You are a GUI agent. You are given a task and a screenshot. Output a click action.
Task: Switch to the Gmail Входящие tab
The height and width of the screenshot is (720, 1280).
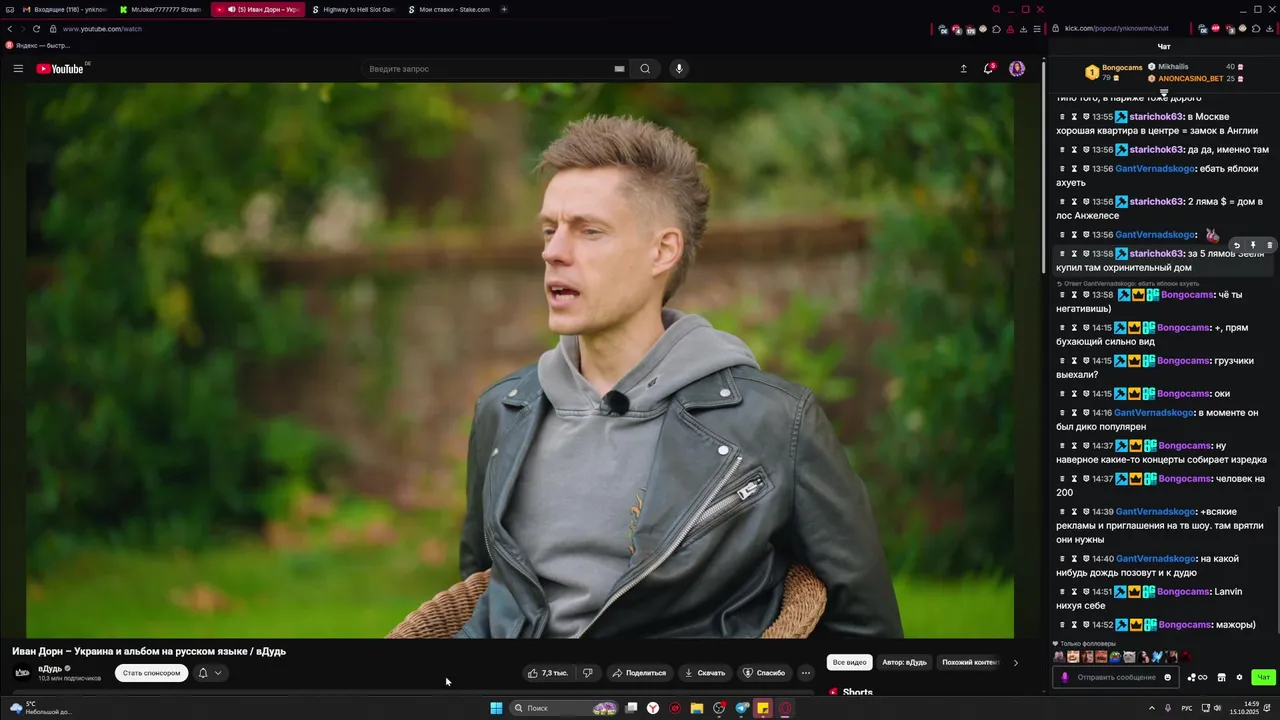(x=64, y=9)
